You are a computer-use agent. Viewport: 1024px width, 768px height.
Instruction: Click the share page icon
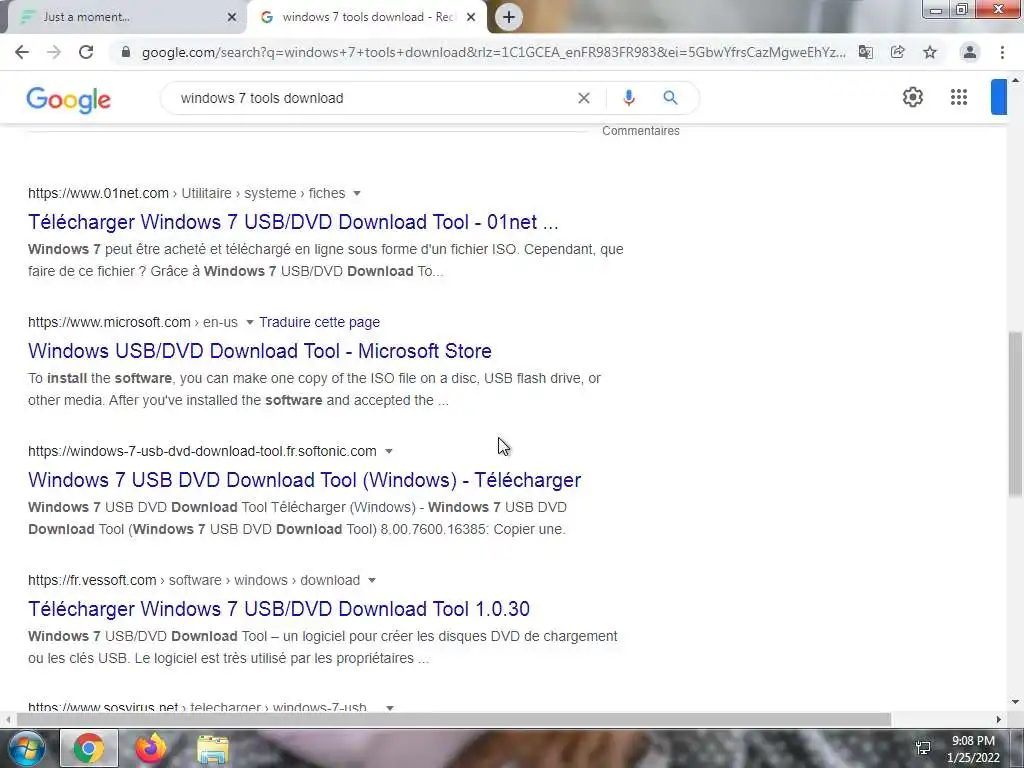coord(898,52)
